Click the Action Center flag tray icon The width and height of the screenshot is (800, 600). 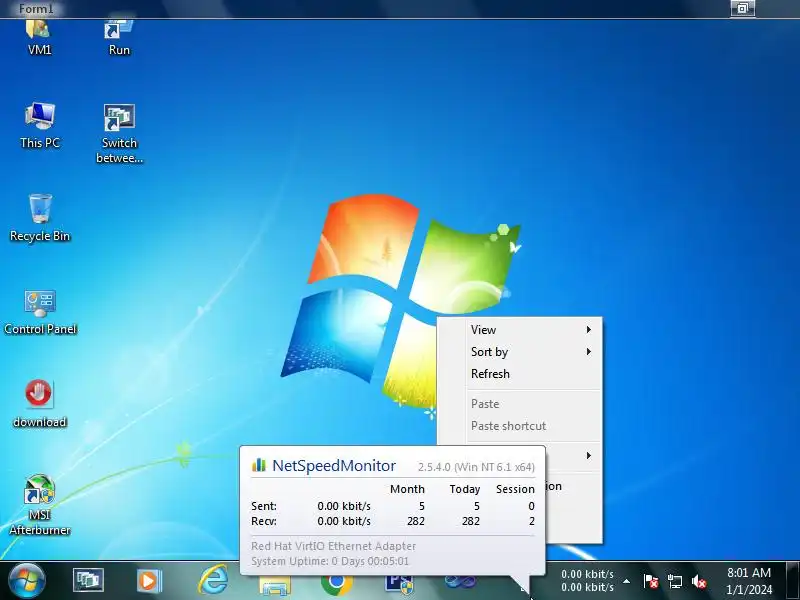click(x=651, y=581)
